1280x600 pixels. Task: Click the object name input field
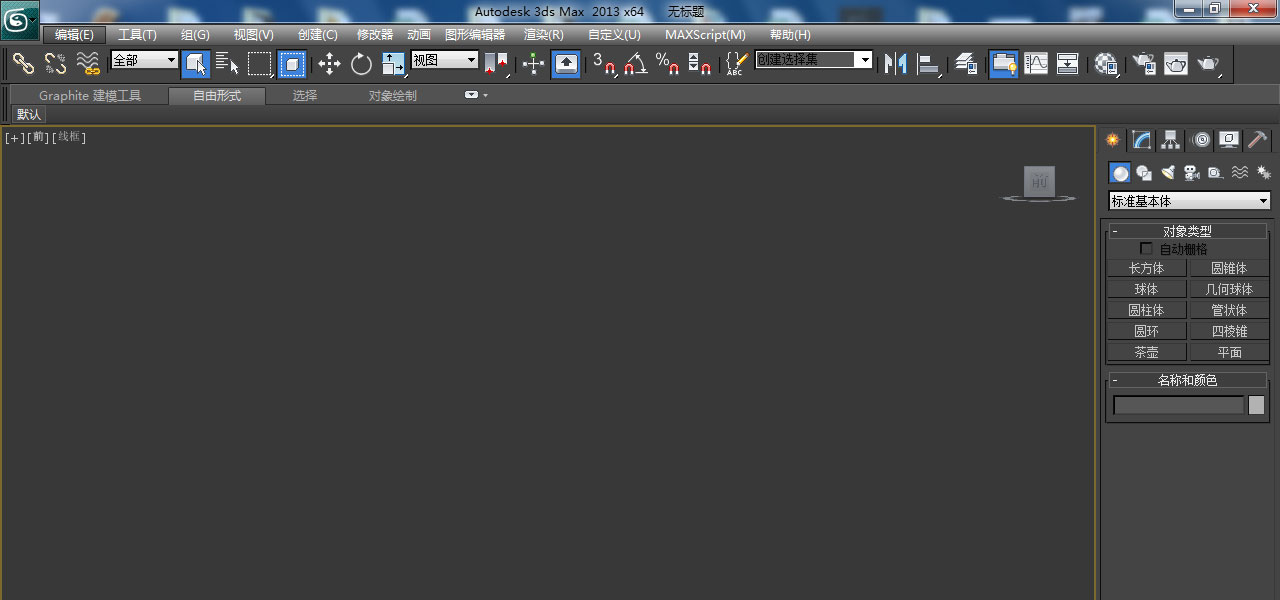[1179, 405]
